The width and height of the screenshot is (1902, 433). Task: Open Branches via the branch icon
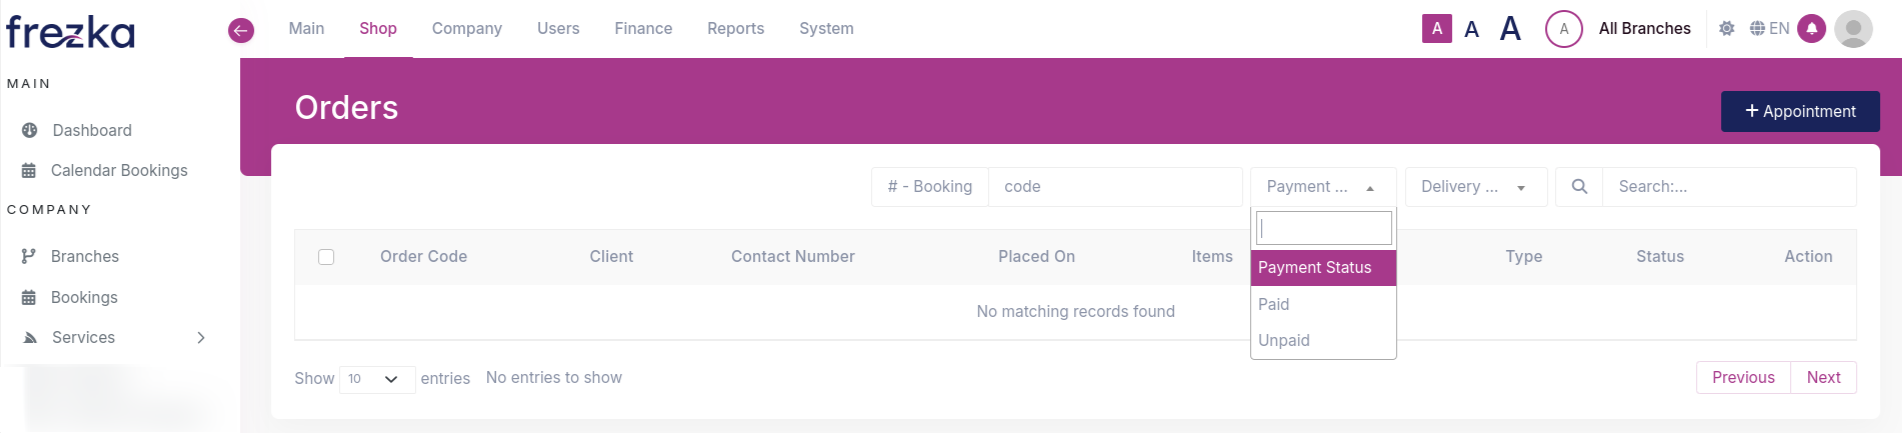(29, 256)
